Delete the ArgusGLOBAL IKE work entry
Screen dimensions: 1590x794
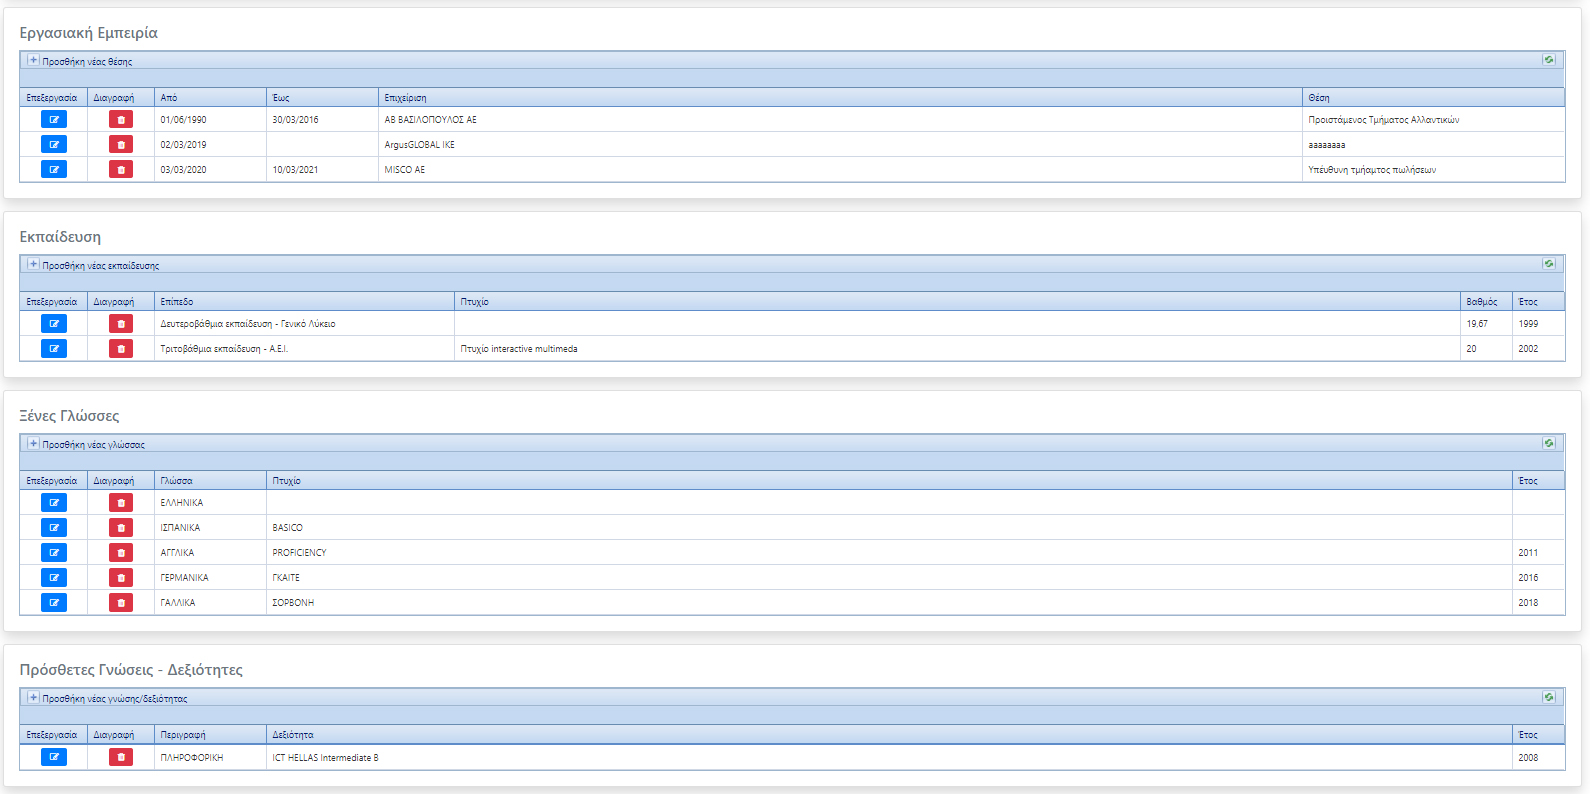coord(121,145)
